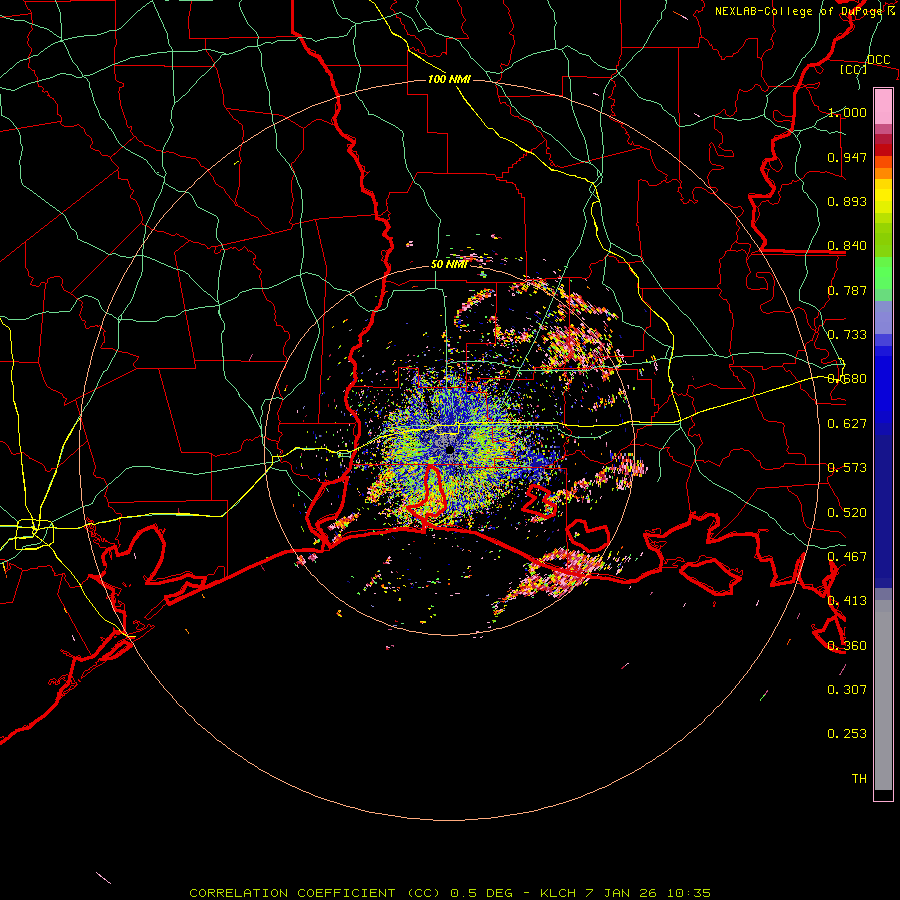Click the Correlation Coefficient KLCH caption text

pyautogui.click(x=450, y=893)
